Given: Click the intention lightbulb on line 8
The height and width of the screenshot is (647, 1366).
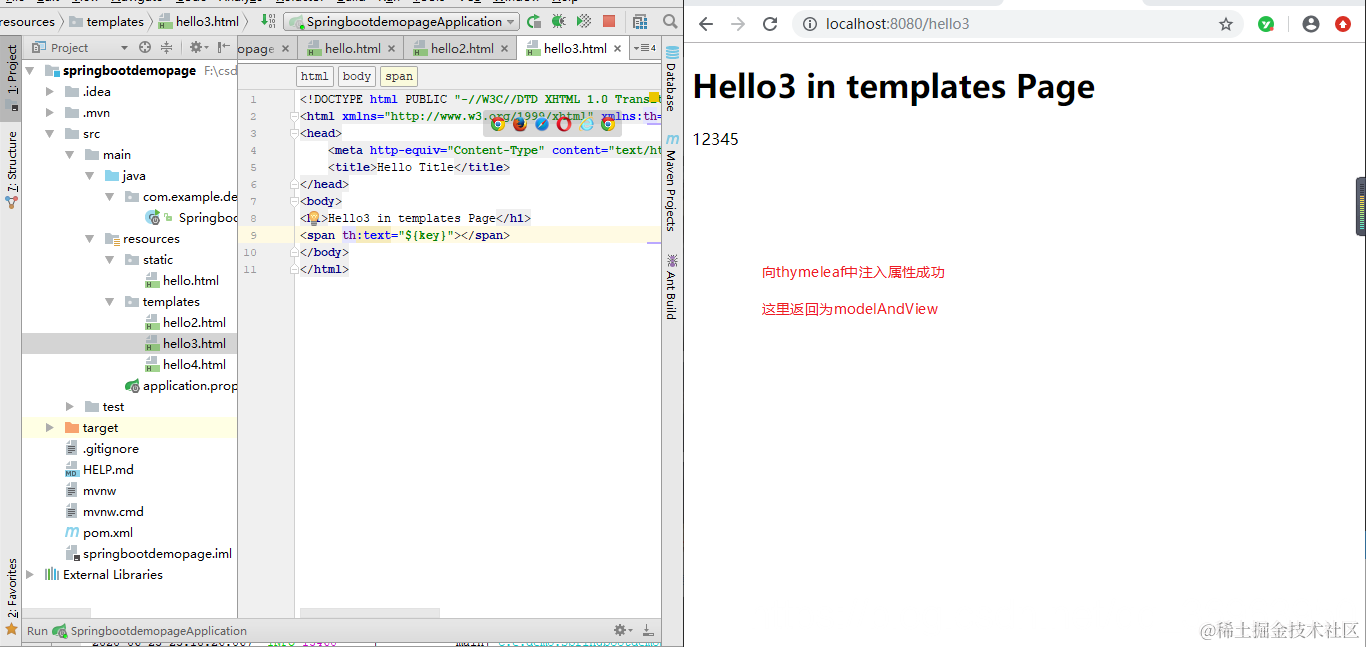Looking at the screenshot, I should [x=313, y=218].
